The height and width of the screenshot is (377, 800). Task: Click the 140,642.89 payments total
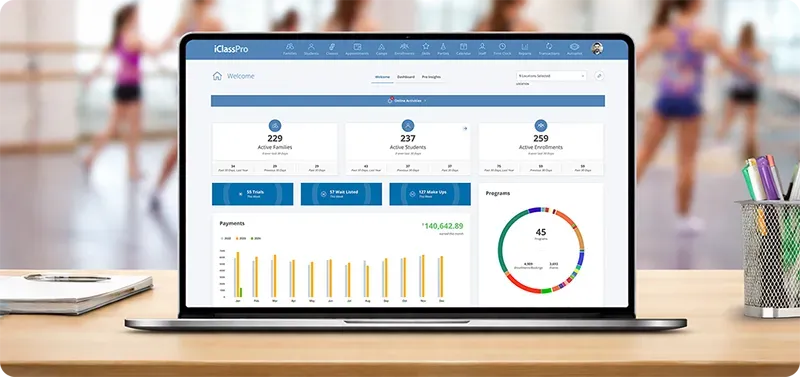click(443, 226)
